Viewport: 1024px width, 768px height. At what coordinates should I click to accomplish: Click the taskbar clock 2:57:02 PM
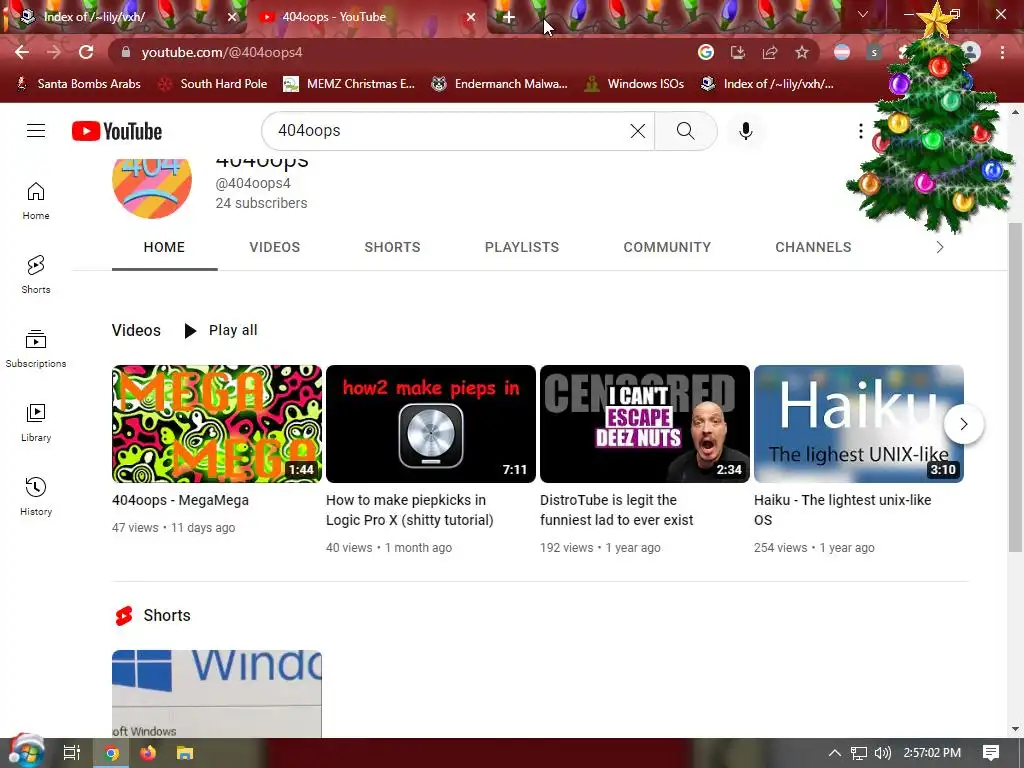(932, 753)
